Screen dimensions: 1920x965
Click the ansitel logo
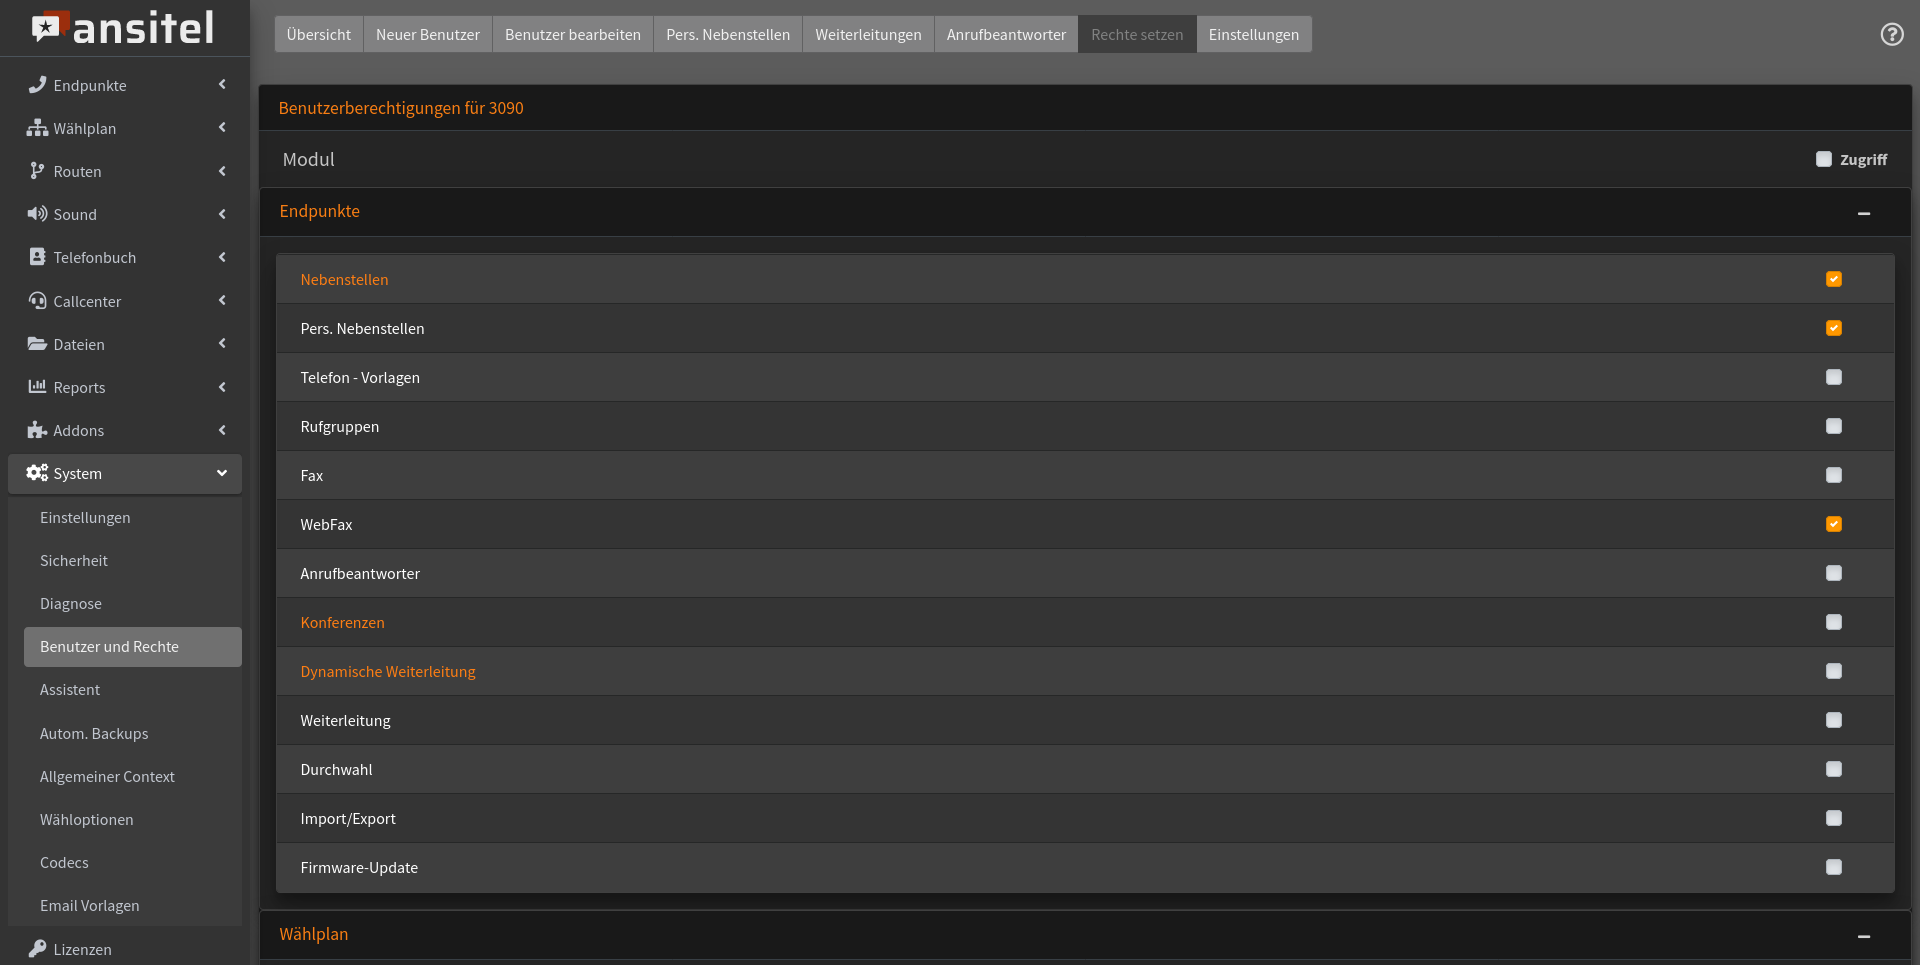(x=124, y=28)
